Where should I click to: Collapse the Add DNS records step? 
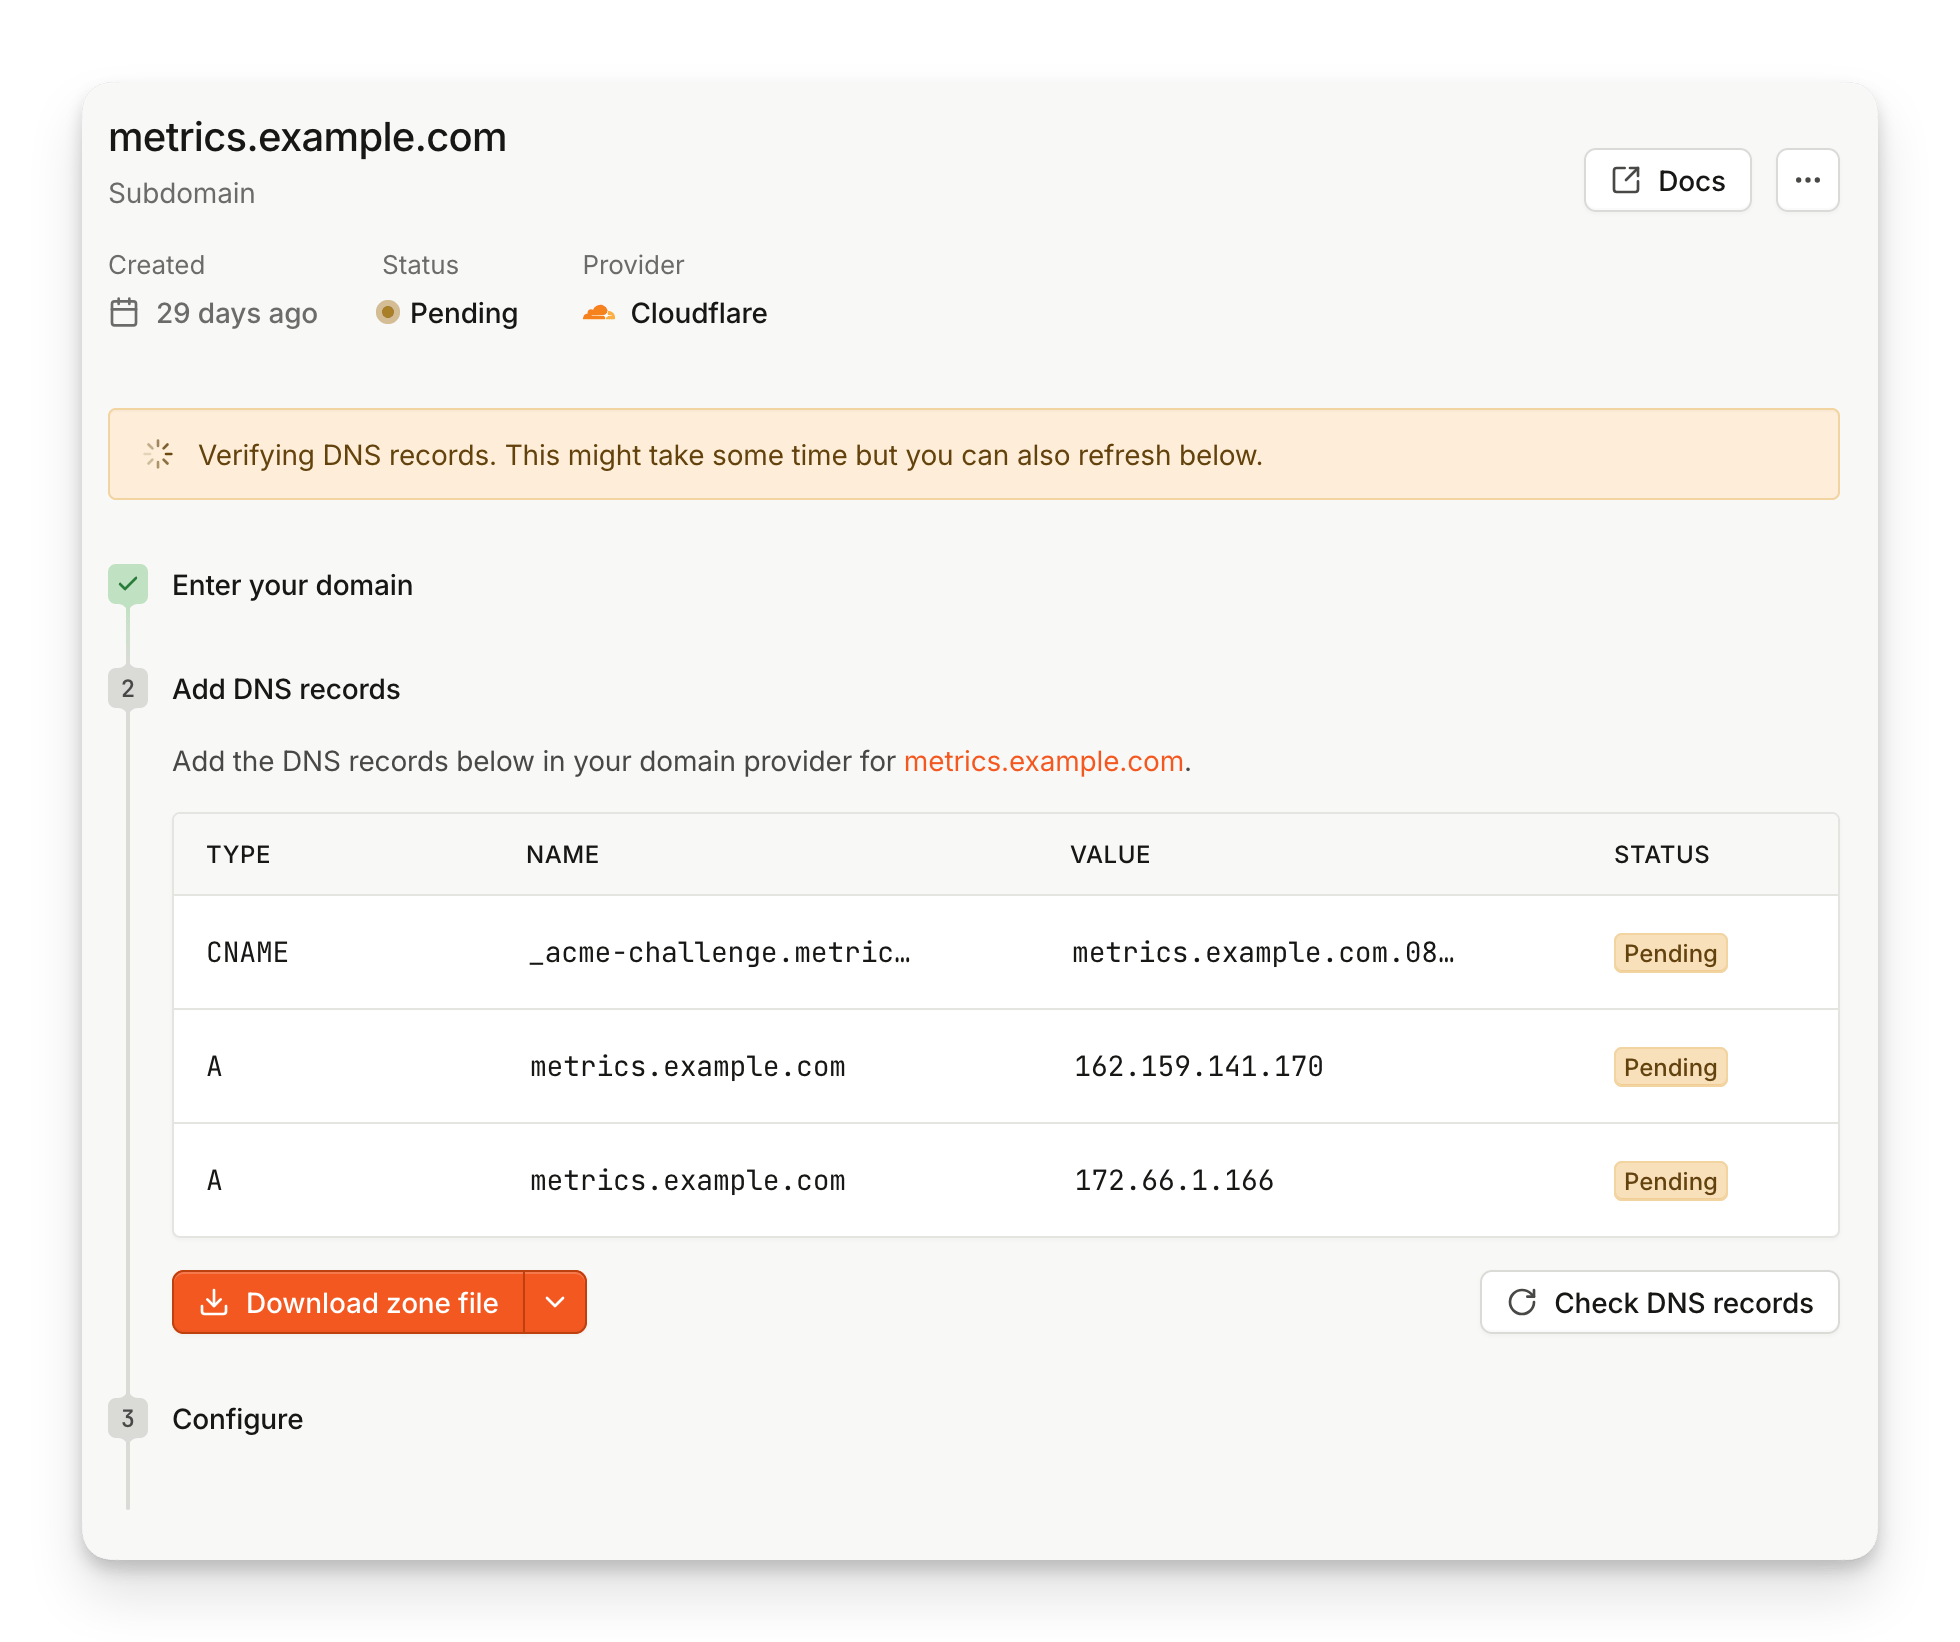tap(286, 689)
